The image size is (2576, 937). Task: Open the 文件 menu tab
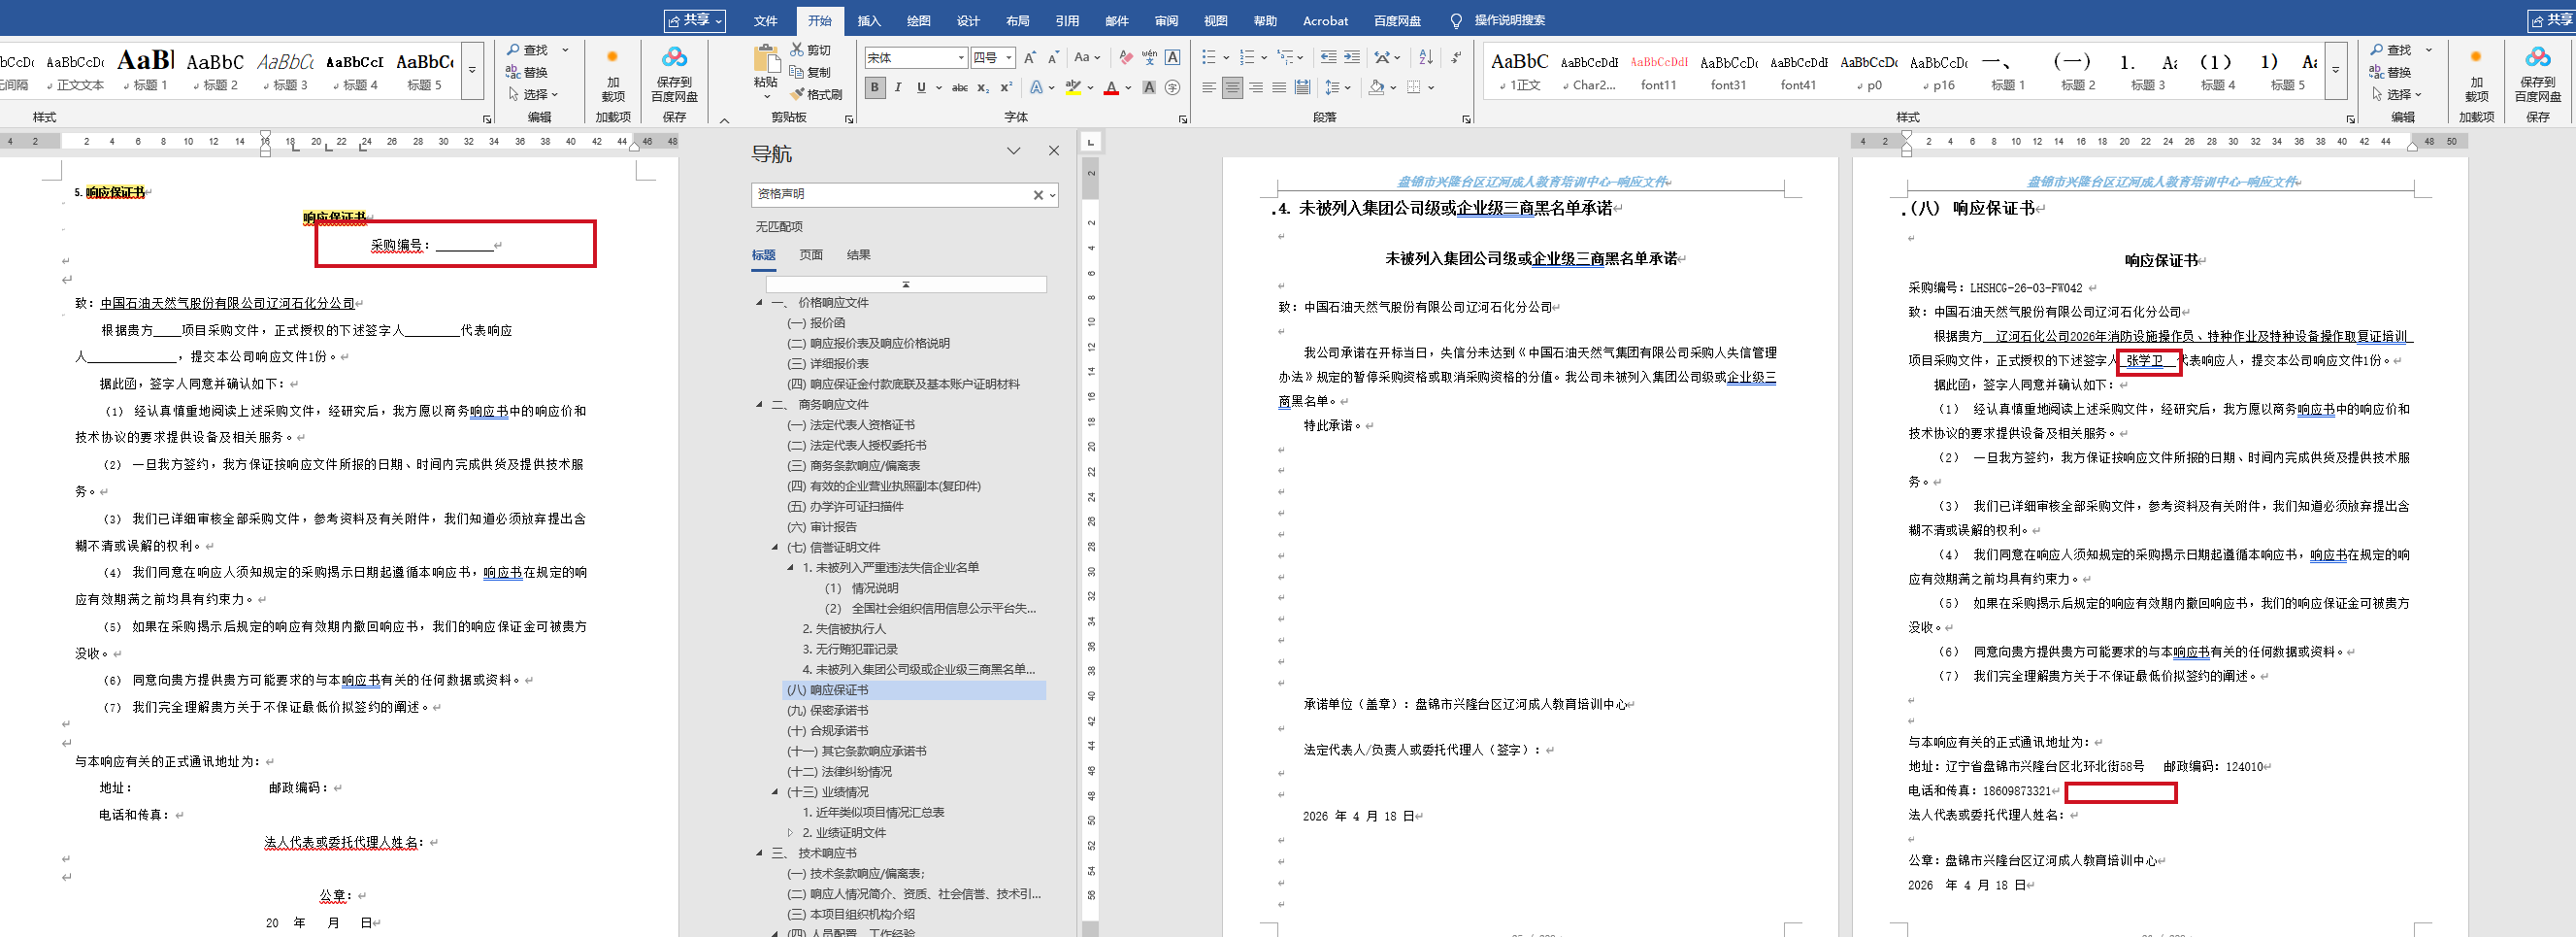tap(766, 21)
